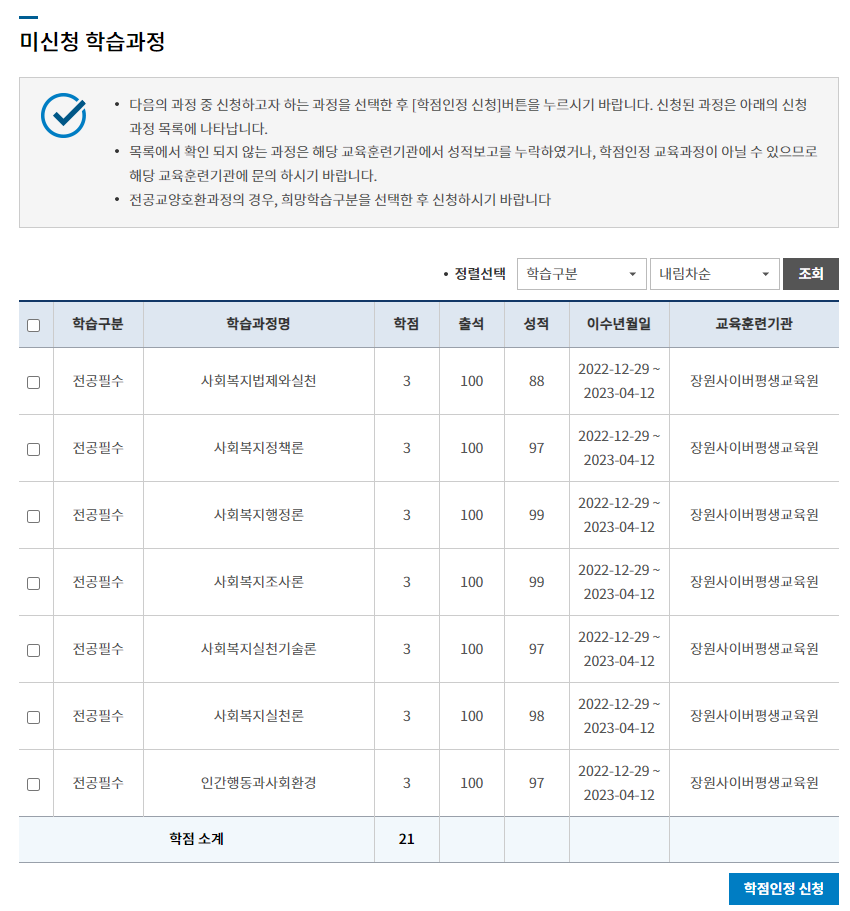
Task: Click the 학점 소계 total value 21
Action: (406, 839)
